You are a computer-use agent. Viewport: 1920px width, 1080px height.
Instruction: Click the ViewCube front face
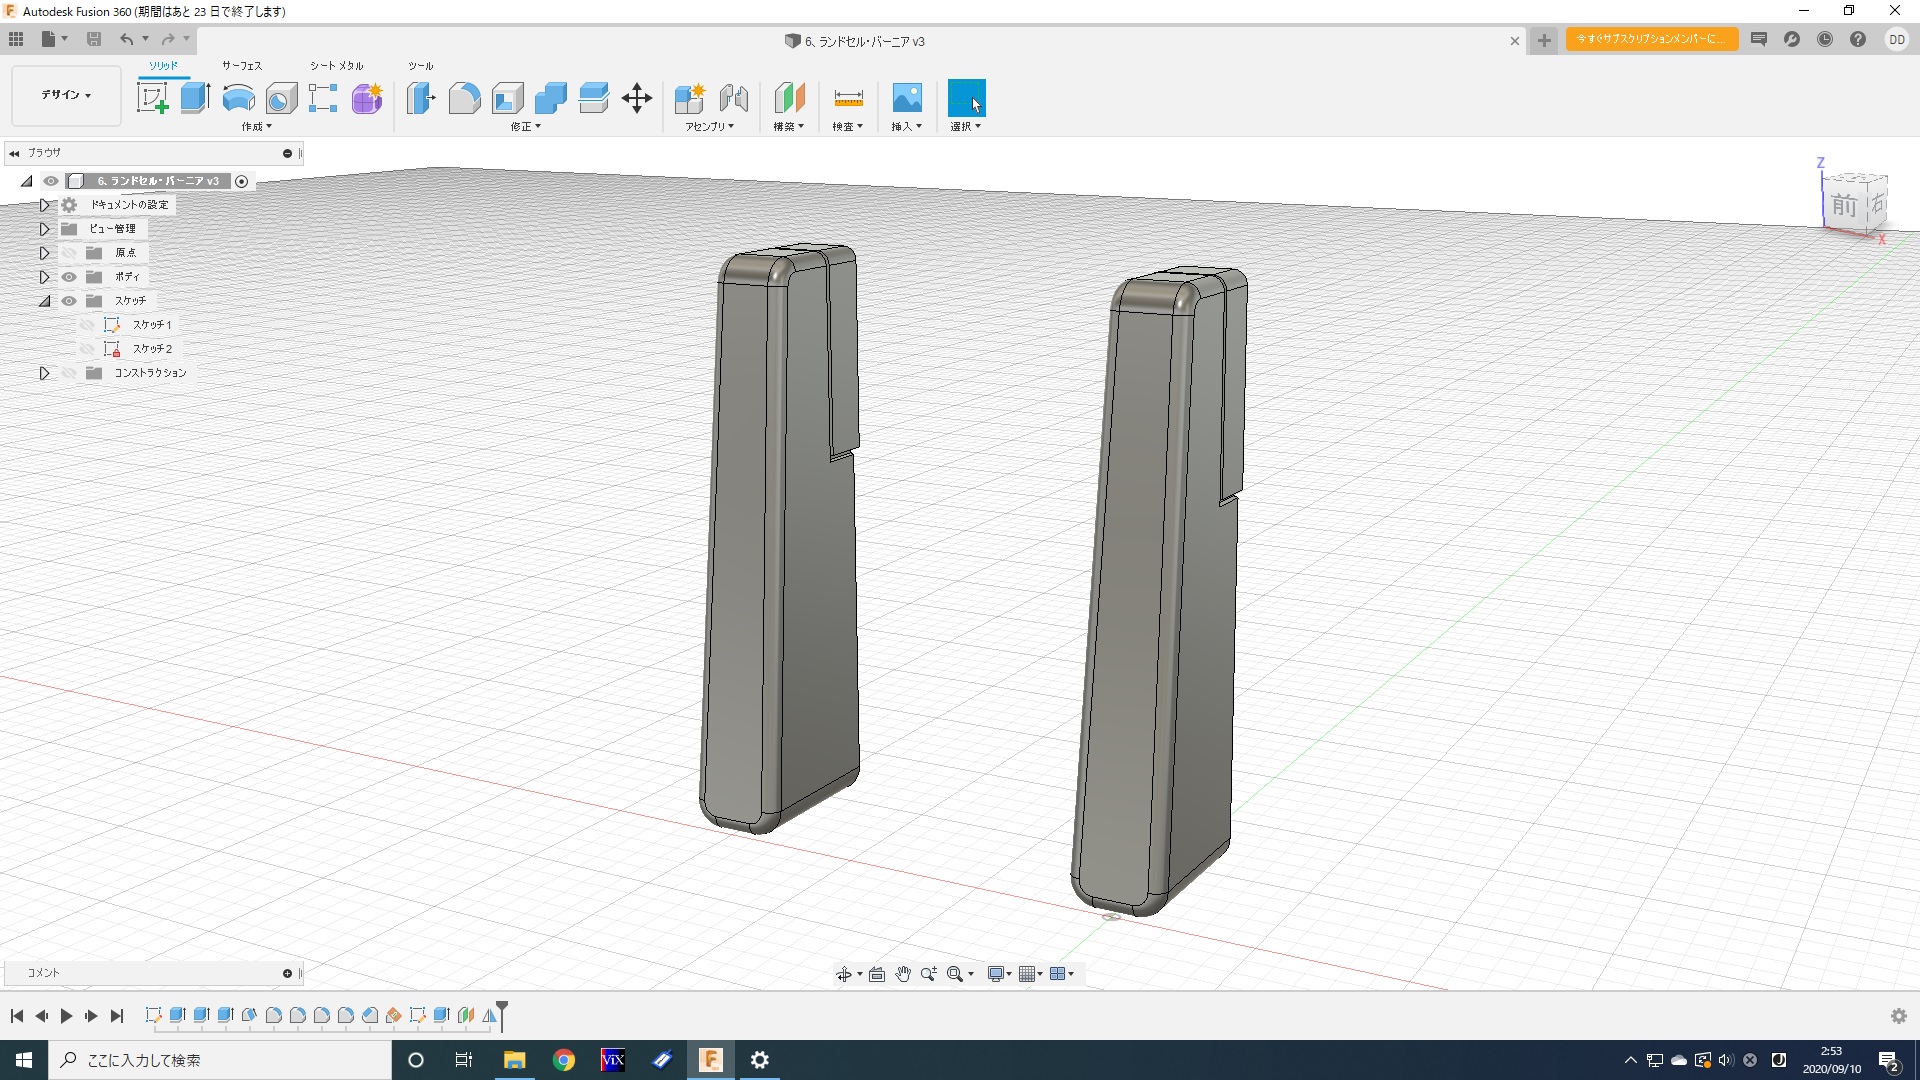pos(1844,206)
